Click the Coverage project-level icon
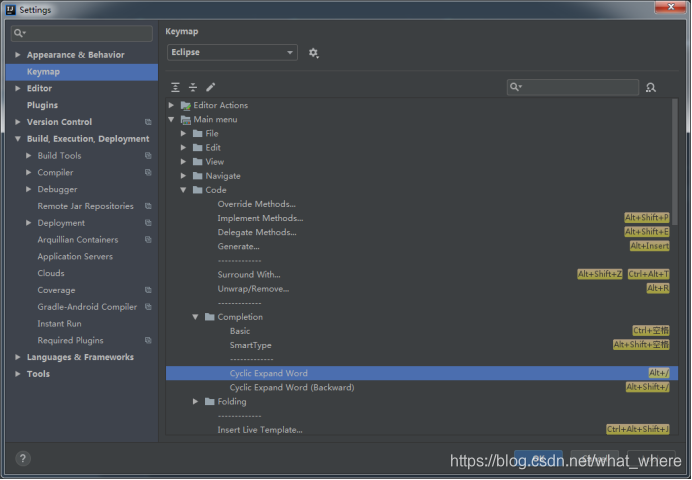 click(x=148, y=290)
